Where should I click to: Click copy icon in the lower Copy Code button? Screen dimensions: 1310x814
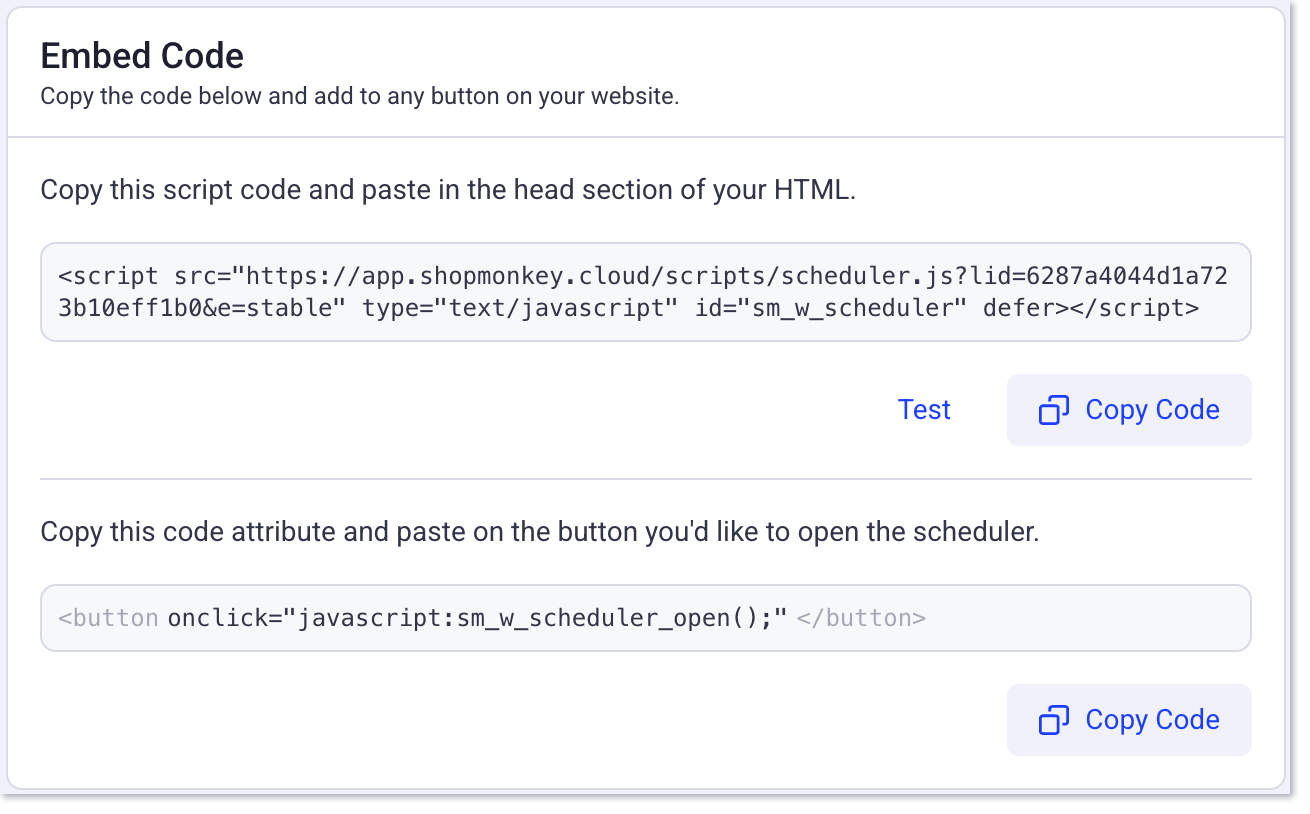coord(1054,720)
